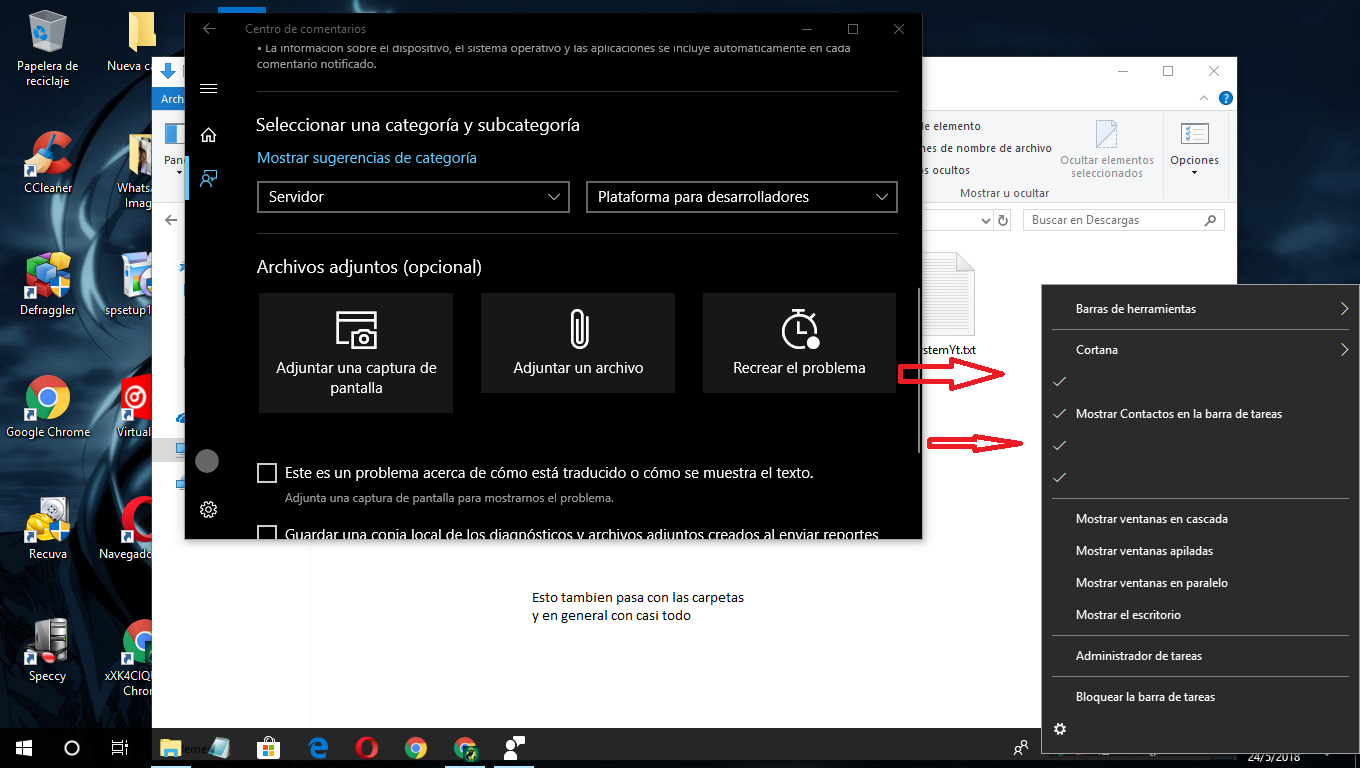Collapse the File Explorer ribbon chevron
Screen dimensions: 1360x768
(x=1204, y=98)
